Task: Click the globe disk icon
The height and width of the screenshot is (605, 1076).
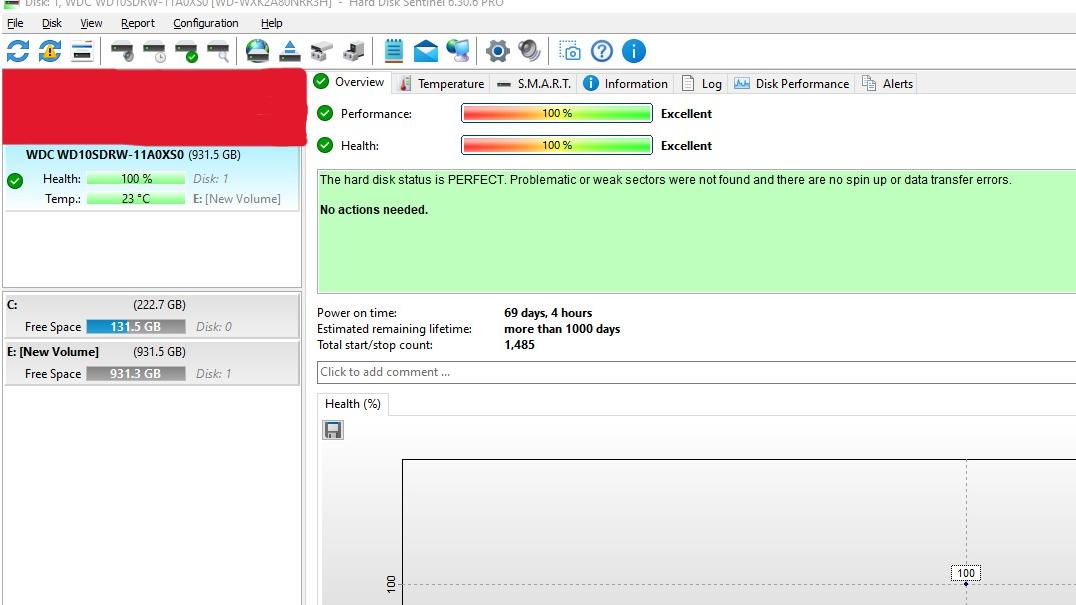Action: click(257, 51)
